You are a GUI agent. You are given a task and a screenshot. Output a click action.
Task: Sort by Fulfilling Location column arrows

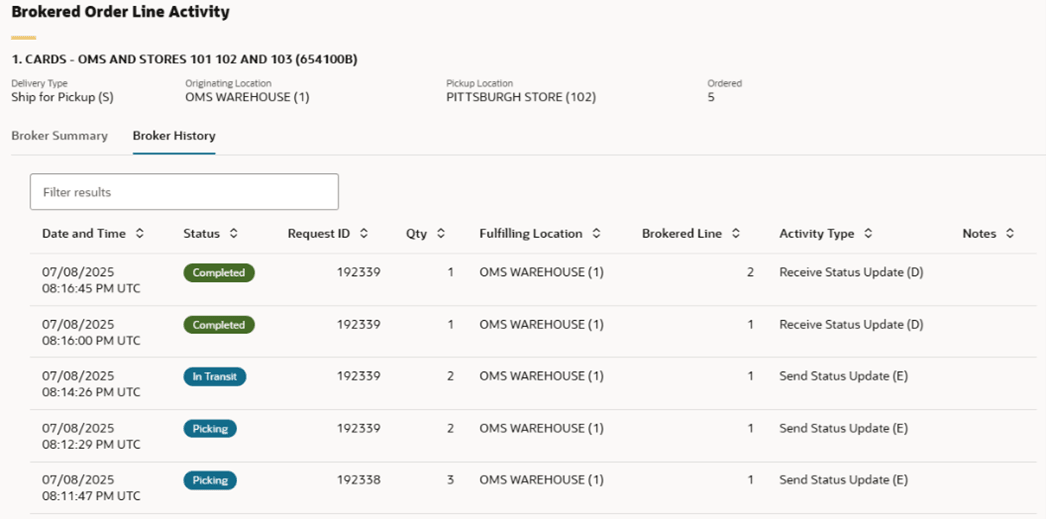pyautogui.click(x=596, y=233)
